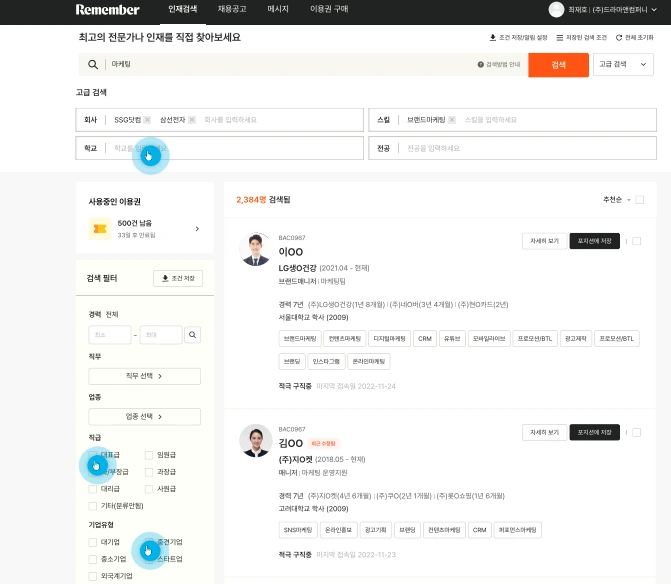The height and width of the screenshot is (584, 671).
Task: Expand the account dropdown chevron
Action: [x=654, y=10]
